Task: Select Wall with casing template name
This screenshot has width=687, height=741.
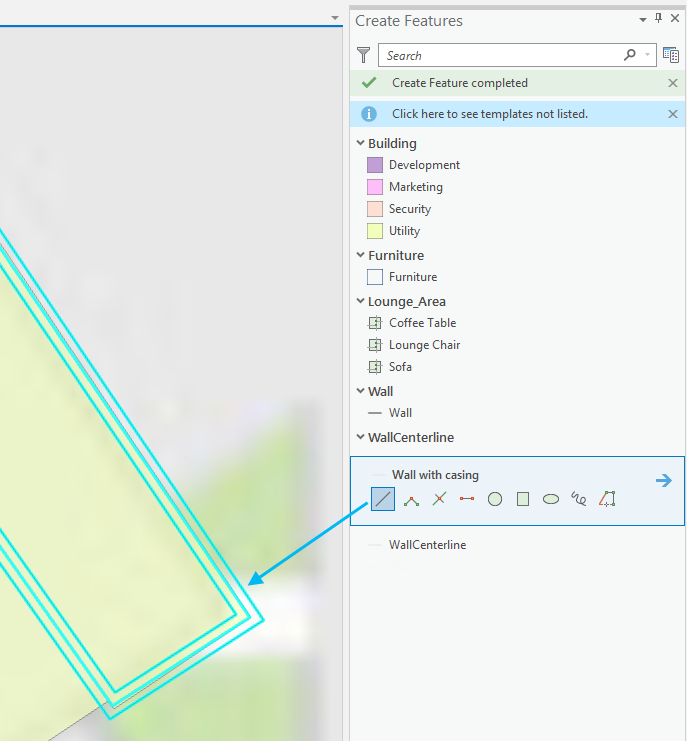Action: point(435,475)
